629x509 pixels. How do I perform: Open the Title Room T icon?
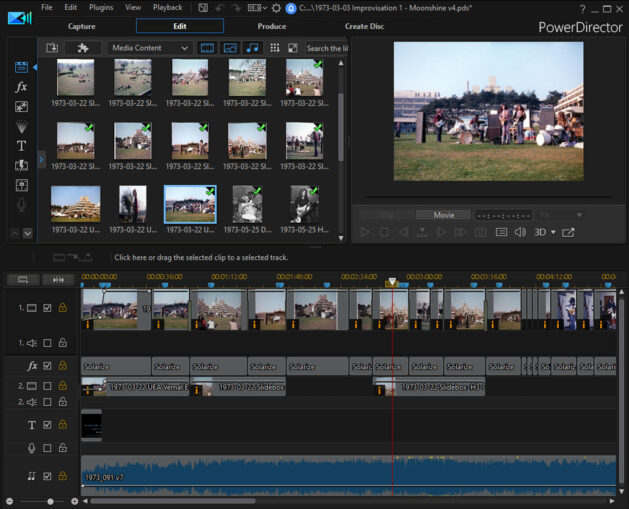point(21,146)
